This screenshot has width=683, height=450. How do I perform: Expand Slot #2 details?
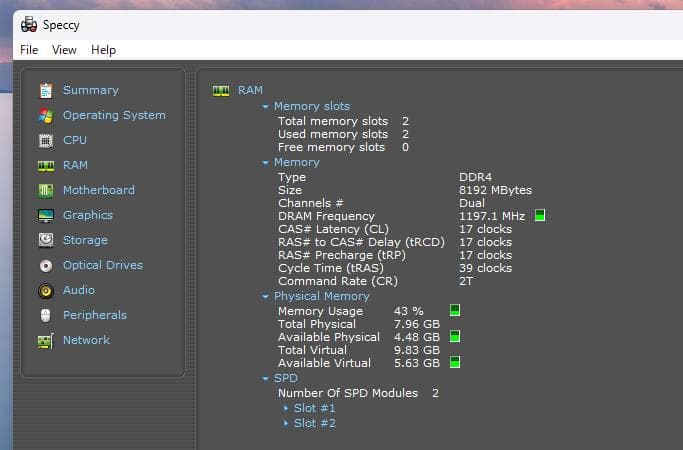(286, 423)
